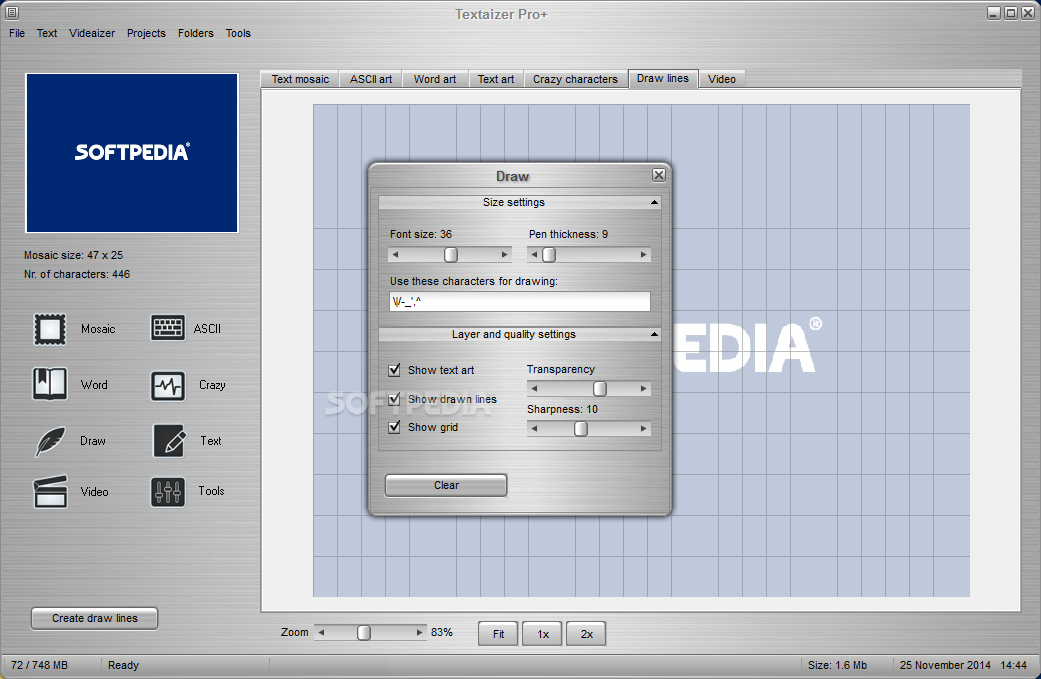This screenshot has height=679, width=1041.
Task: Uncheck the Show grid checkbox
Action: (394, 427)
